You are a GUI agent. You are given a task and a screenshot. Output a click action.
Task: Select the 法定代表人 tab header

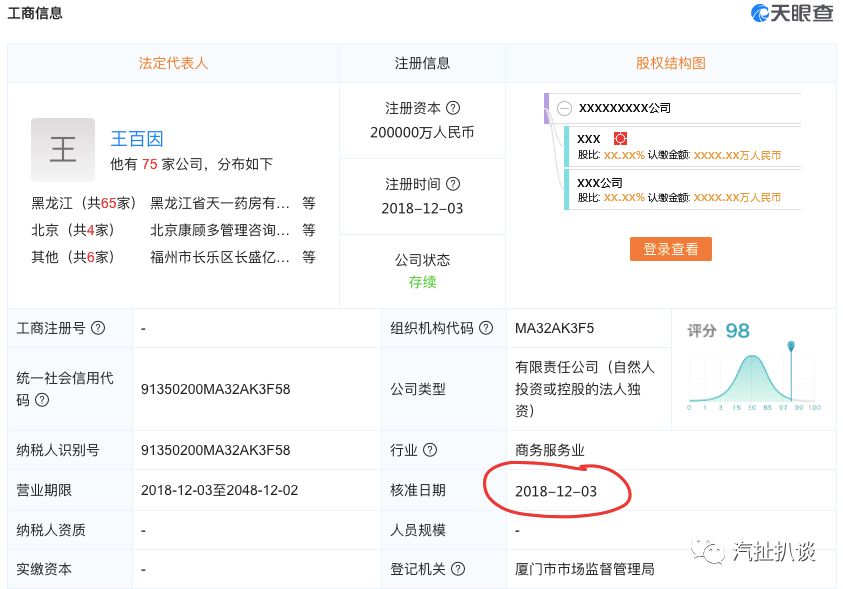[173, 63]
